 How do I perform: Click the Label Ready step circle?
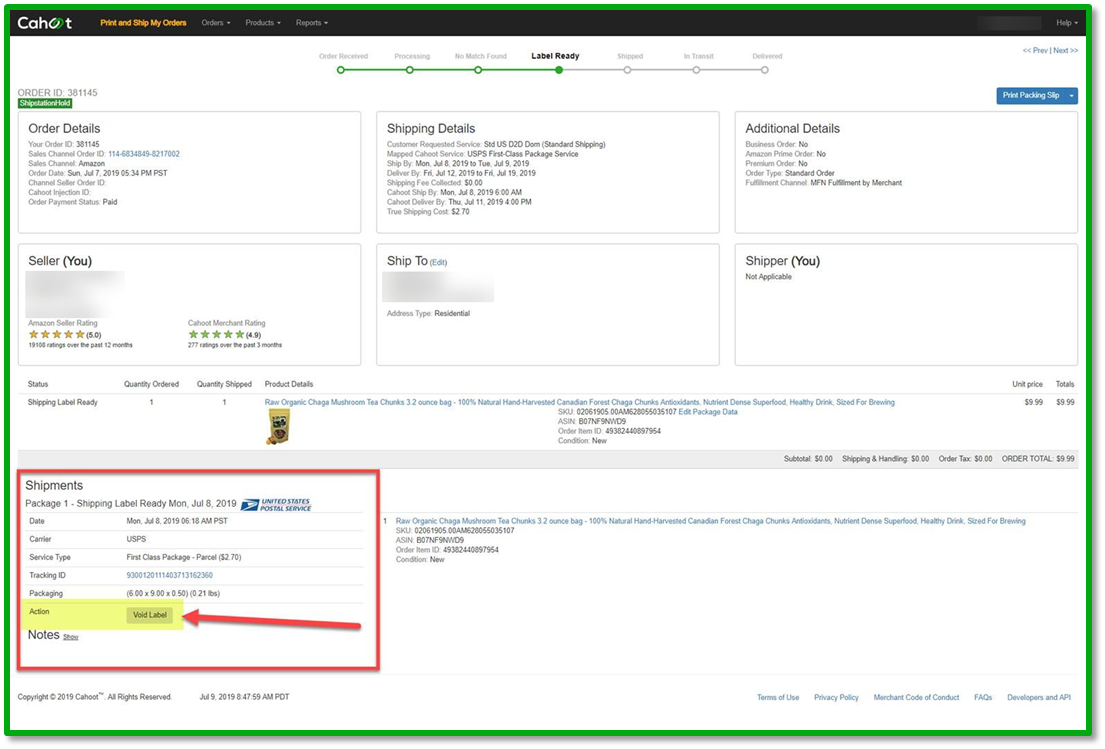tap(559, 70)
